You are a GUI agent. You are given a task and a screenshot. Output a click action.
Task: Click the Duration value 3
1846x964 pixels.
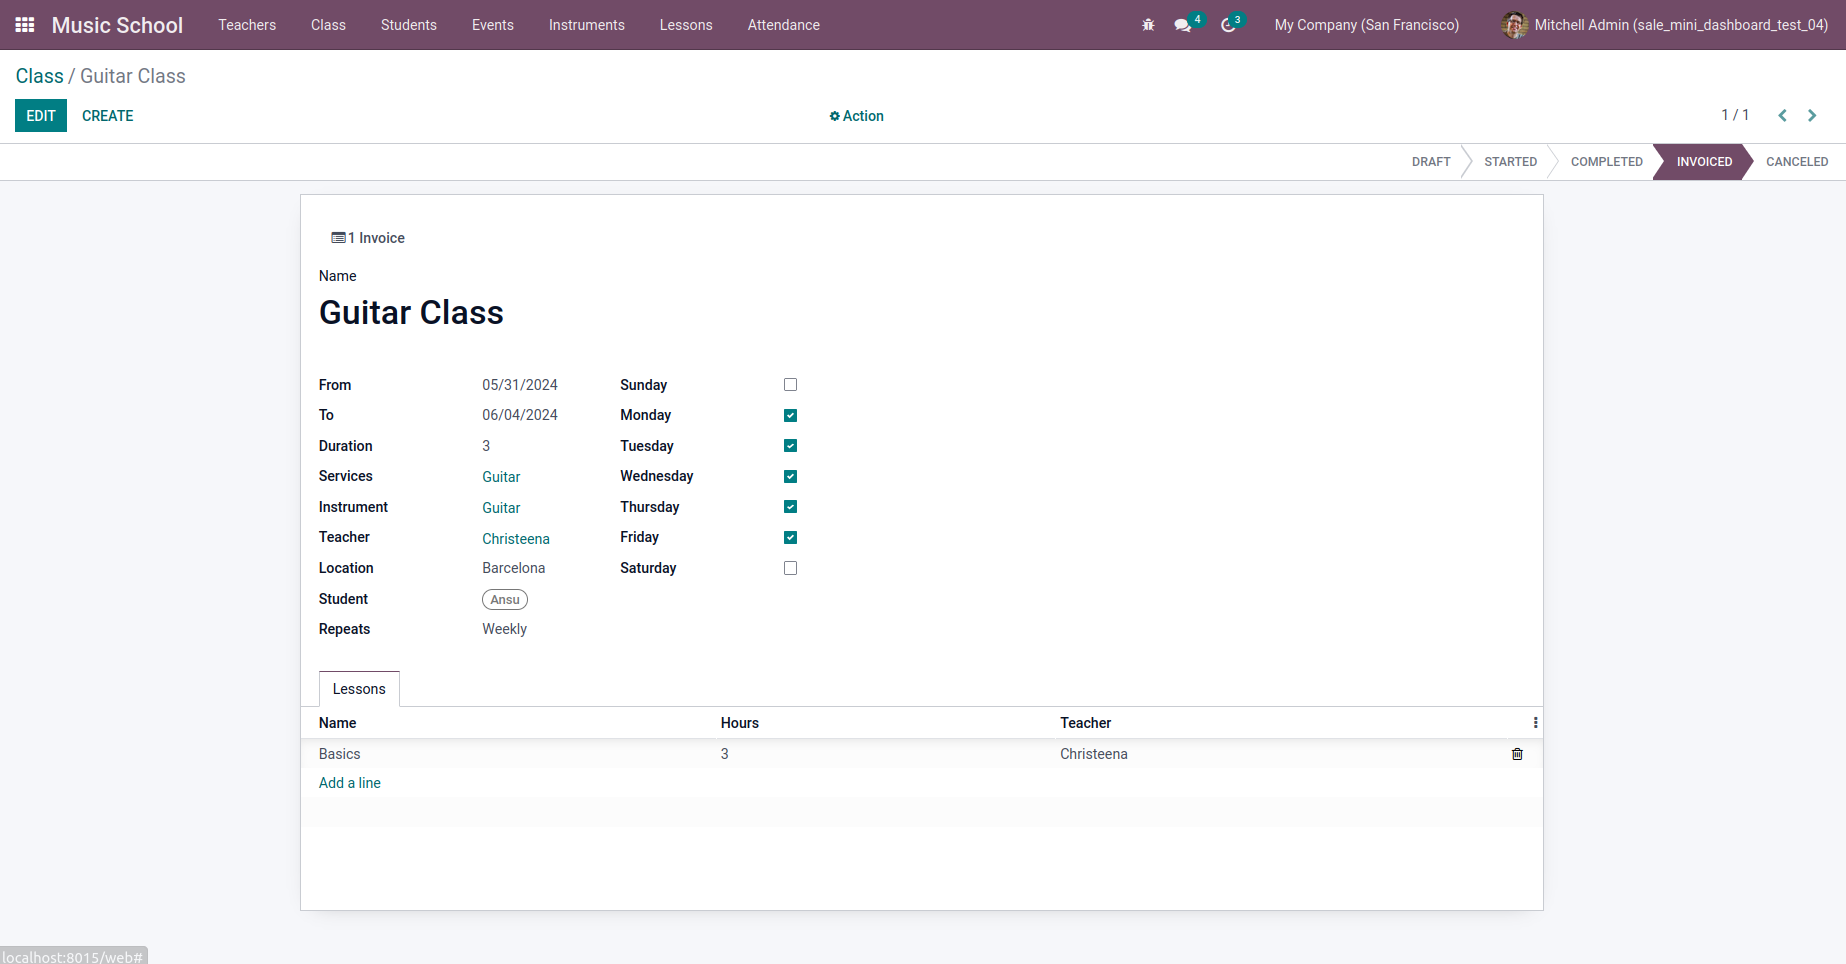pyautogui.click(x=486, y=446)
